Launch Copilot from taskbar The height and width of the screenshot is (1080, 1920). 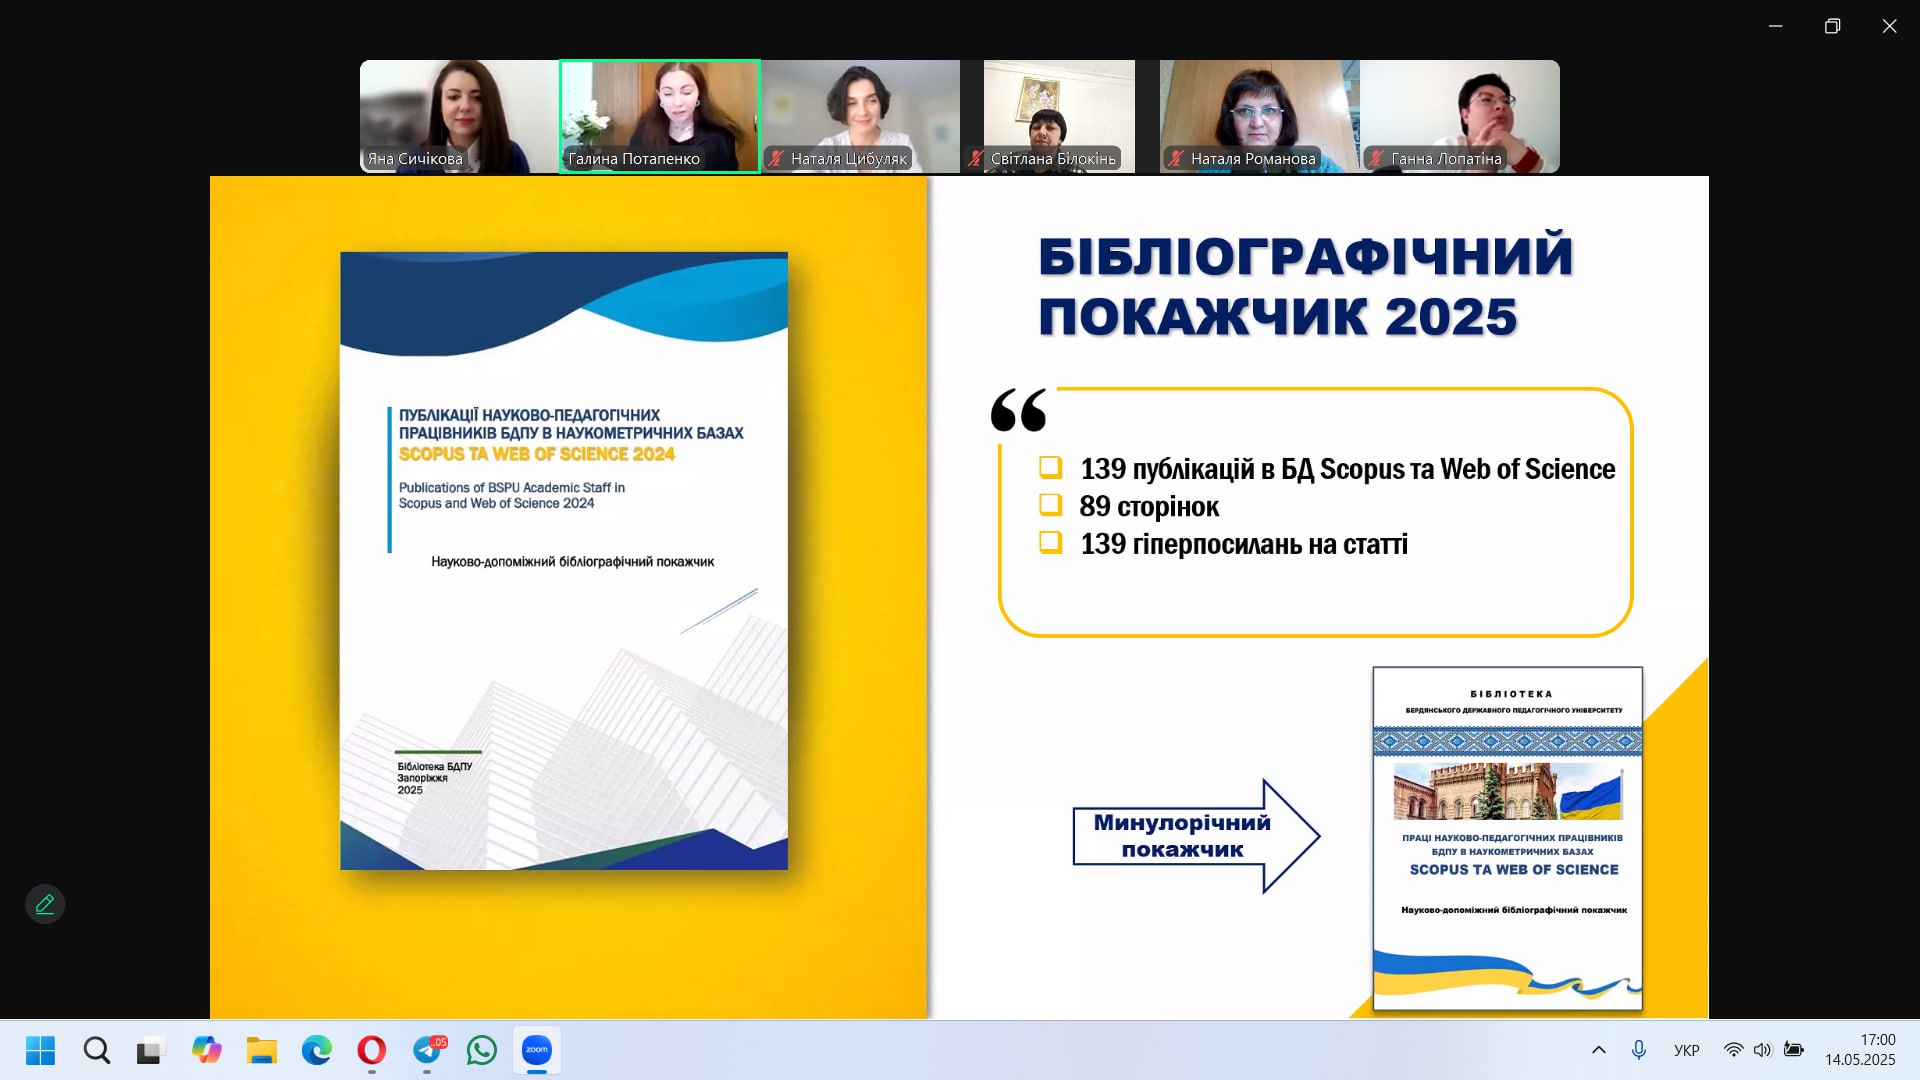pyautogui.click(x=207, y=1050)
